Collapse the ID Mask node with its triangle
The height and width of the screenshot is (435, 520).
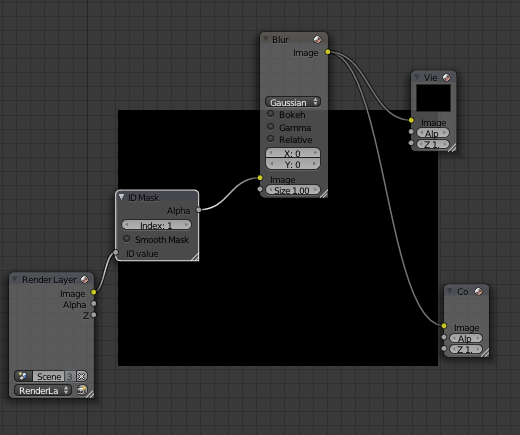pyautogui.click(x=122, y=197)
